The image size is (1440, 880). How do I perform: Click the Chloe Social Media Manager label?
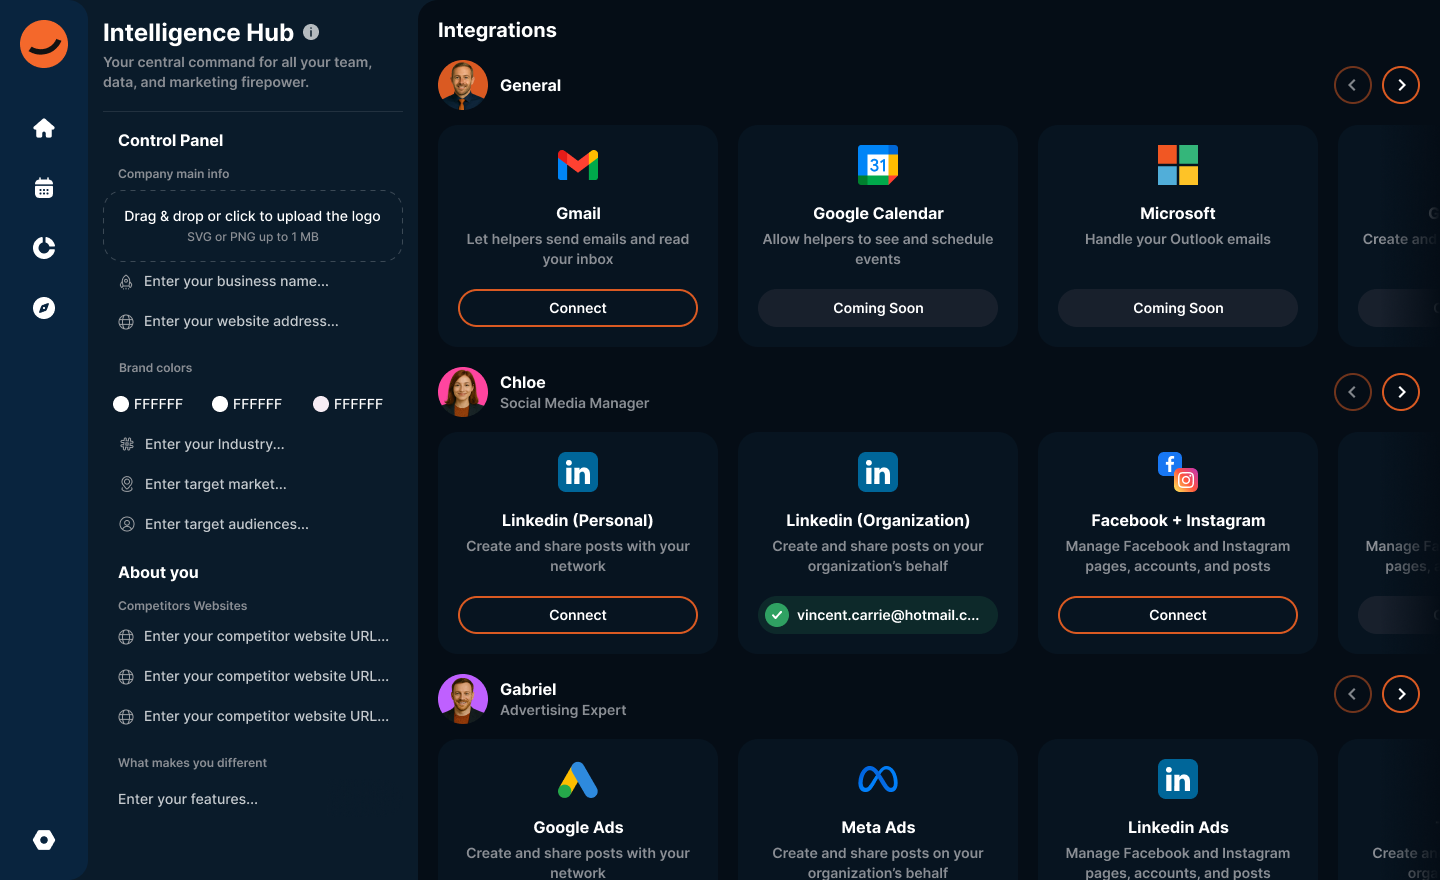click(x=574, y=392)
